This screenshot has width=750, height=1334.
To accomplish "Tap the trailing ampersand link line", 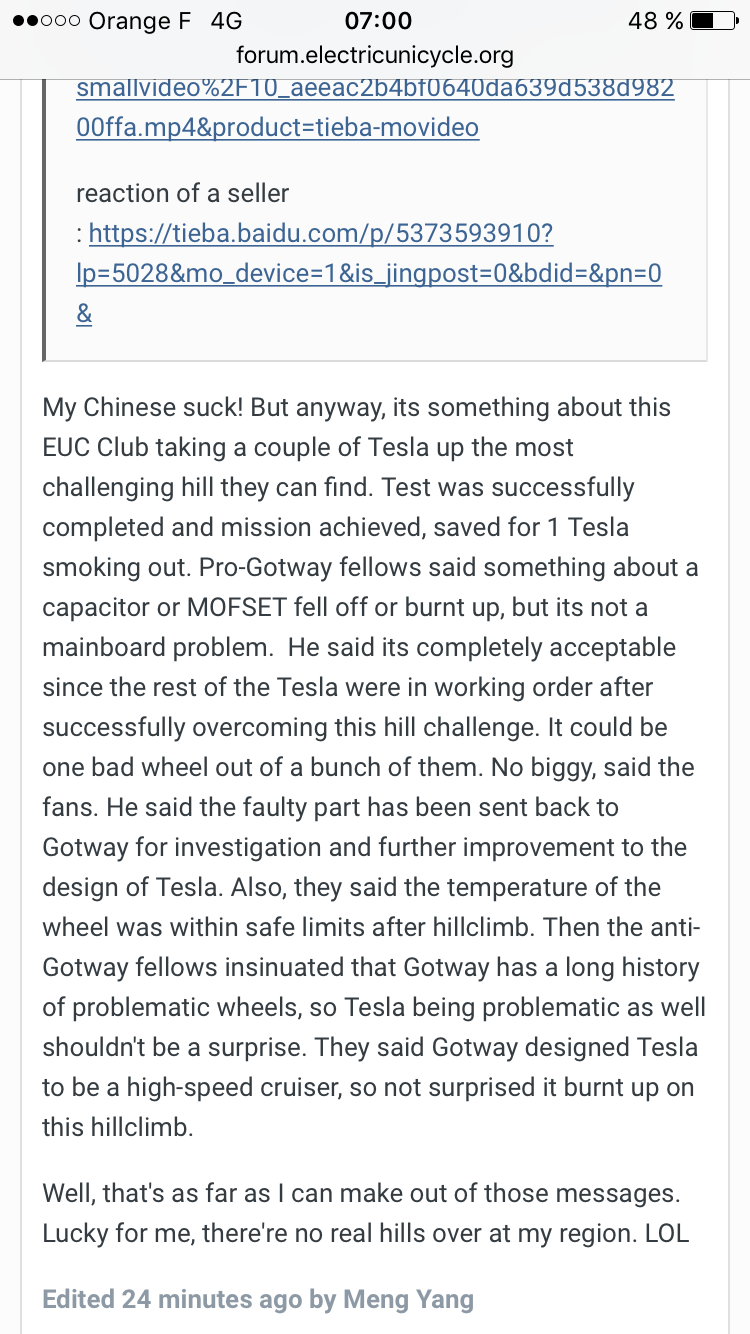I will [x=84, y=314].
